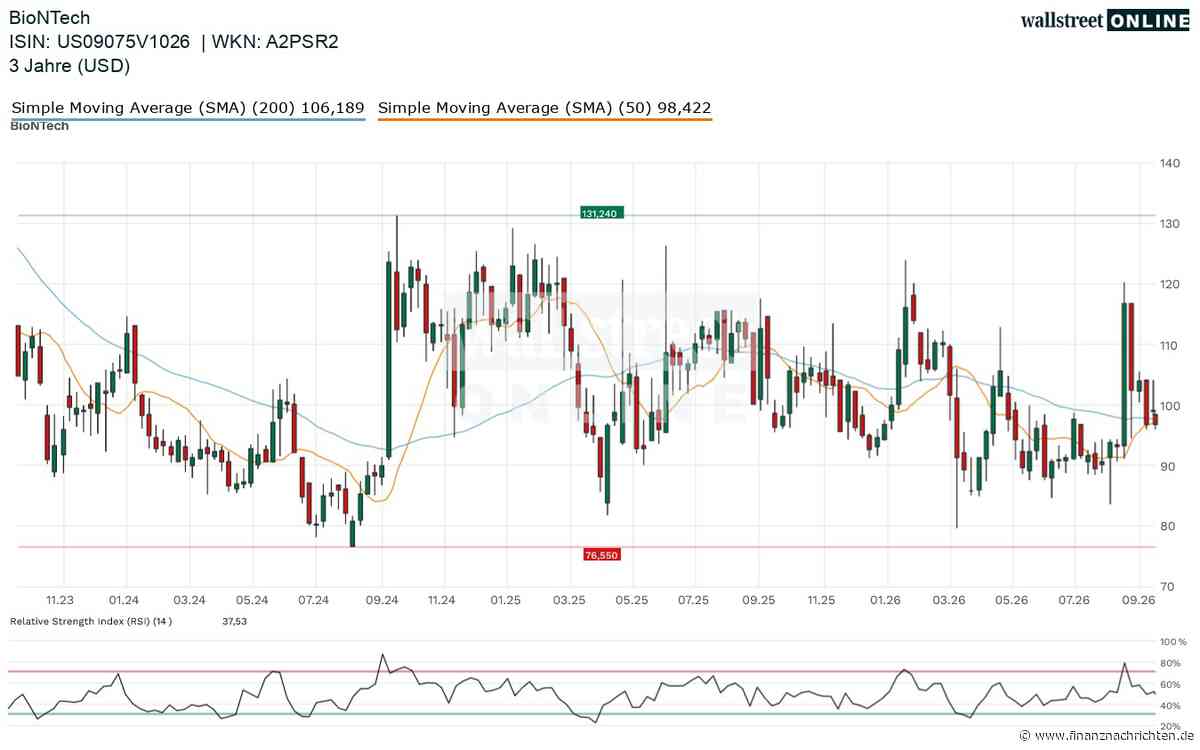Click the 01.24 date axis label
Viewport: 1200px width, 750px height.
[124, 600]
